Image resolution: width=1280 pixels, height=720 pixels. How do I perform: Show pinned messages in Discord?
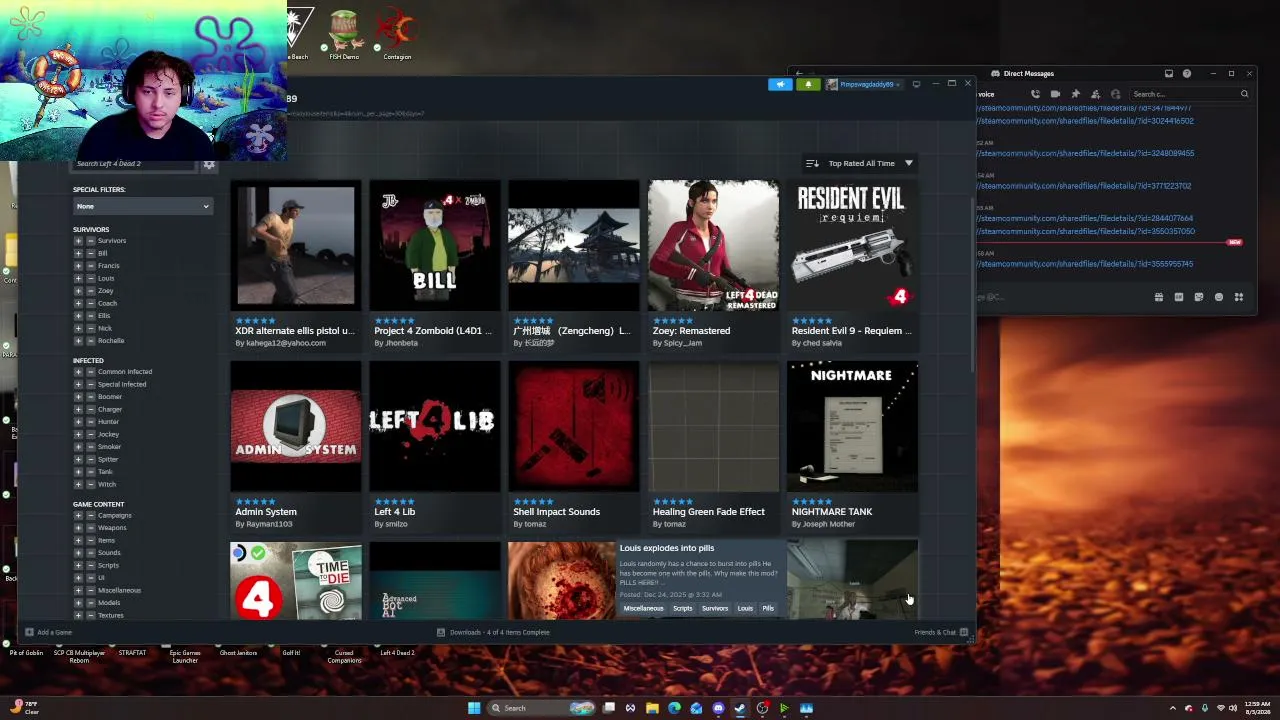[1075, 94]
